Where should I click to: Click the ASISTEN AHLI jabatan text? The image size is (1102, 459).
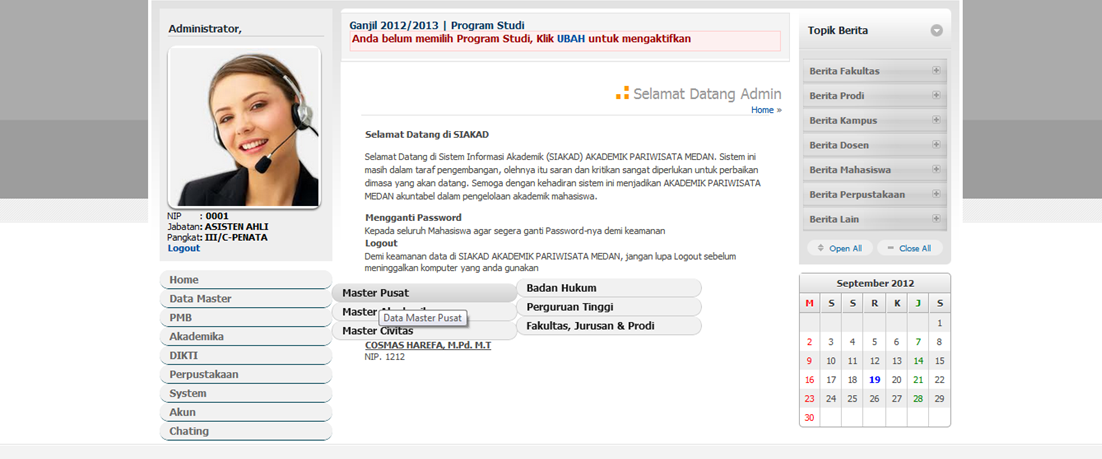click(x=237, y=227)
